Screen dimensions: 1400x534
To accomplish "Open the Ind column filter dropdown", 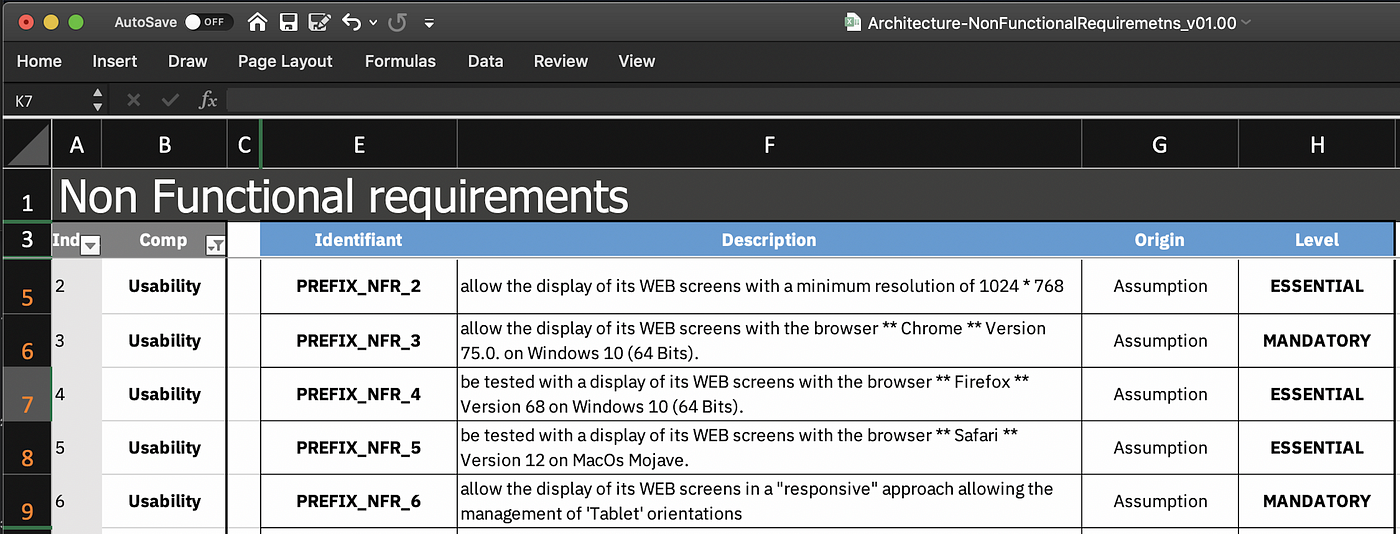I will (x=90, y=245).
